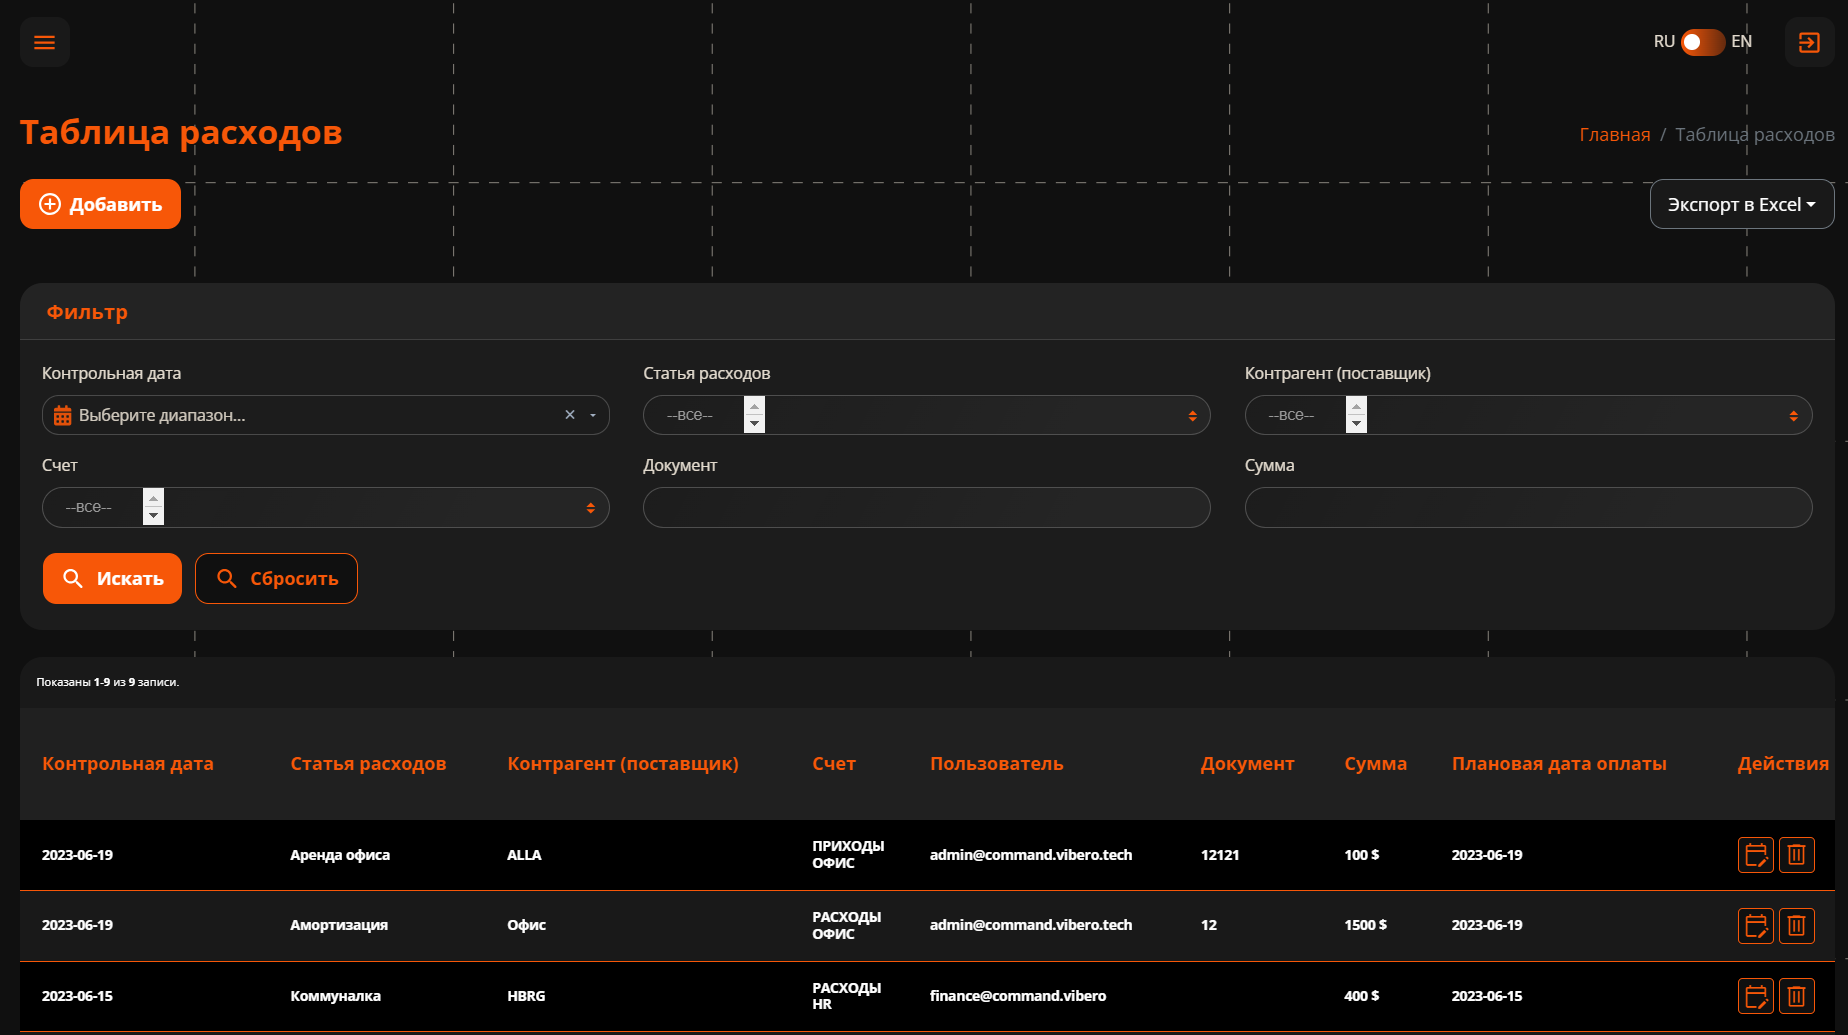Delete the Коммуналка row
The width and height of the screenshot is (1848, 1035).
tap(1797, 996)
